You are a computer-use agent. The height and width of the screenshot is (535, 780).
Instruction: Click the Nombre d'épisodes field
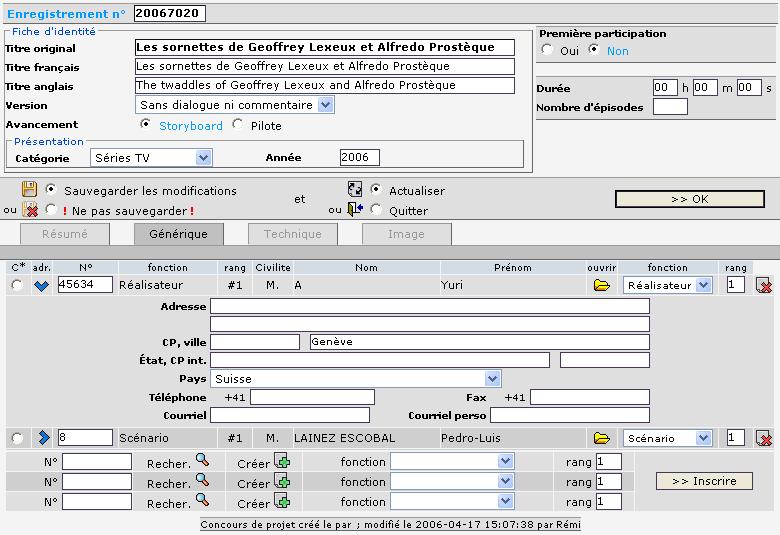click(x=670, y=107)
